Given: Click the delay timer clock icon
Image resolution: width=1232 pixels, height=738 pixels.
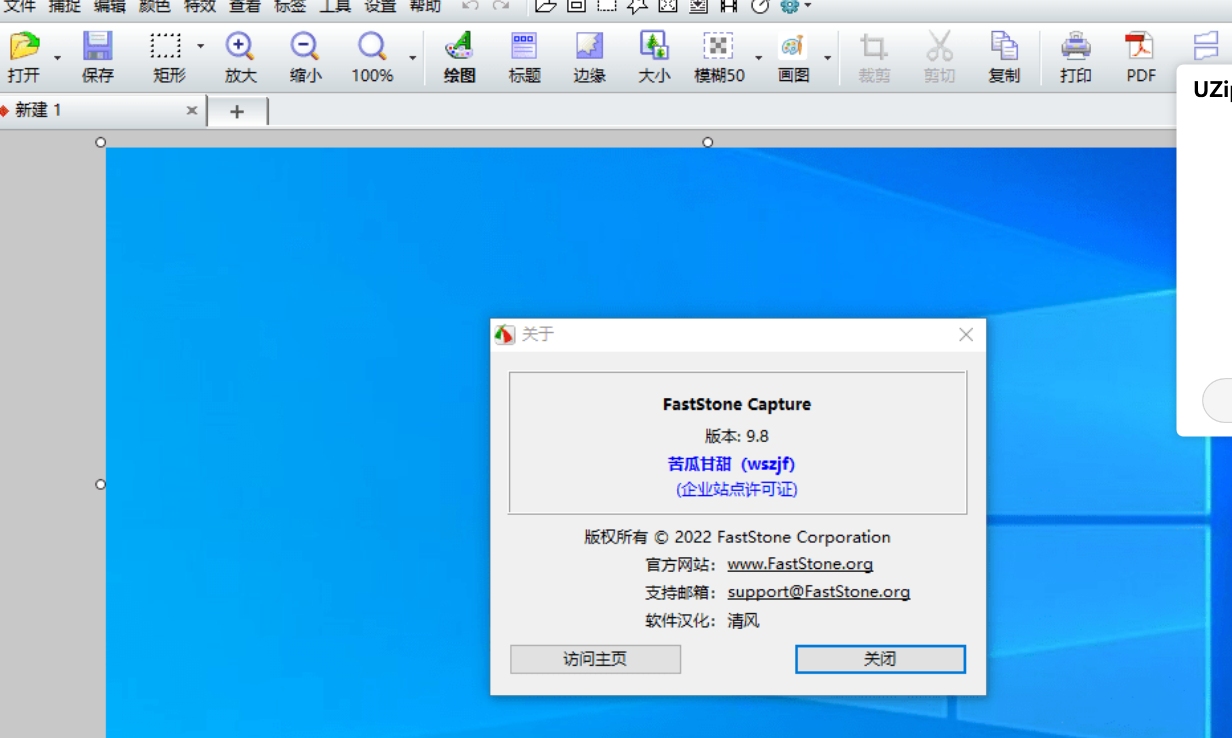Looking at the screenshot, I should click(x=760, y=6).
